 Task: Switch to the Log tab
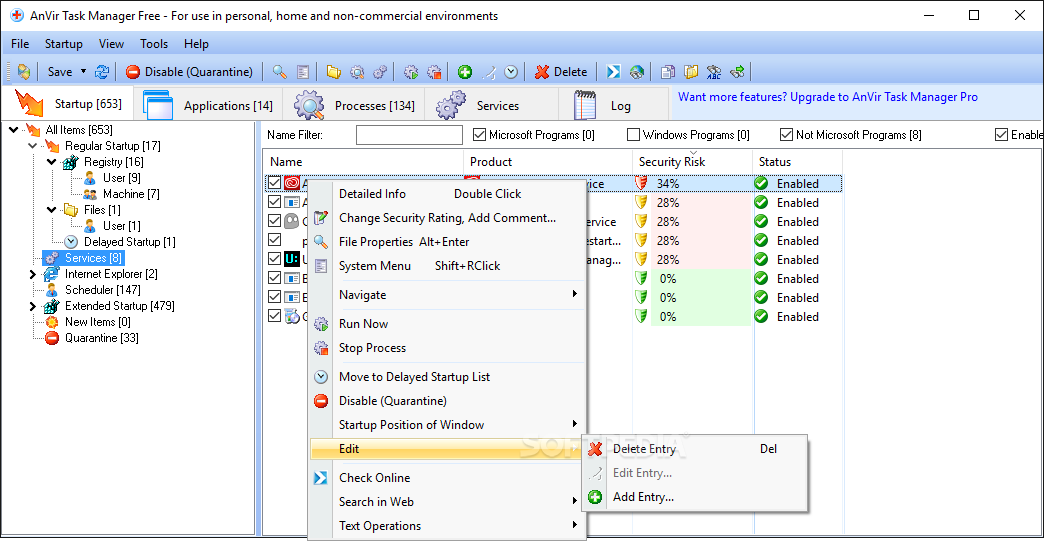[613, 105]
